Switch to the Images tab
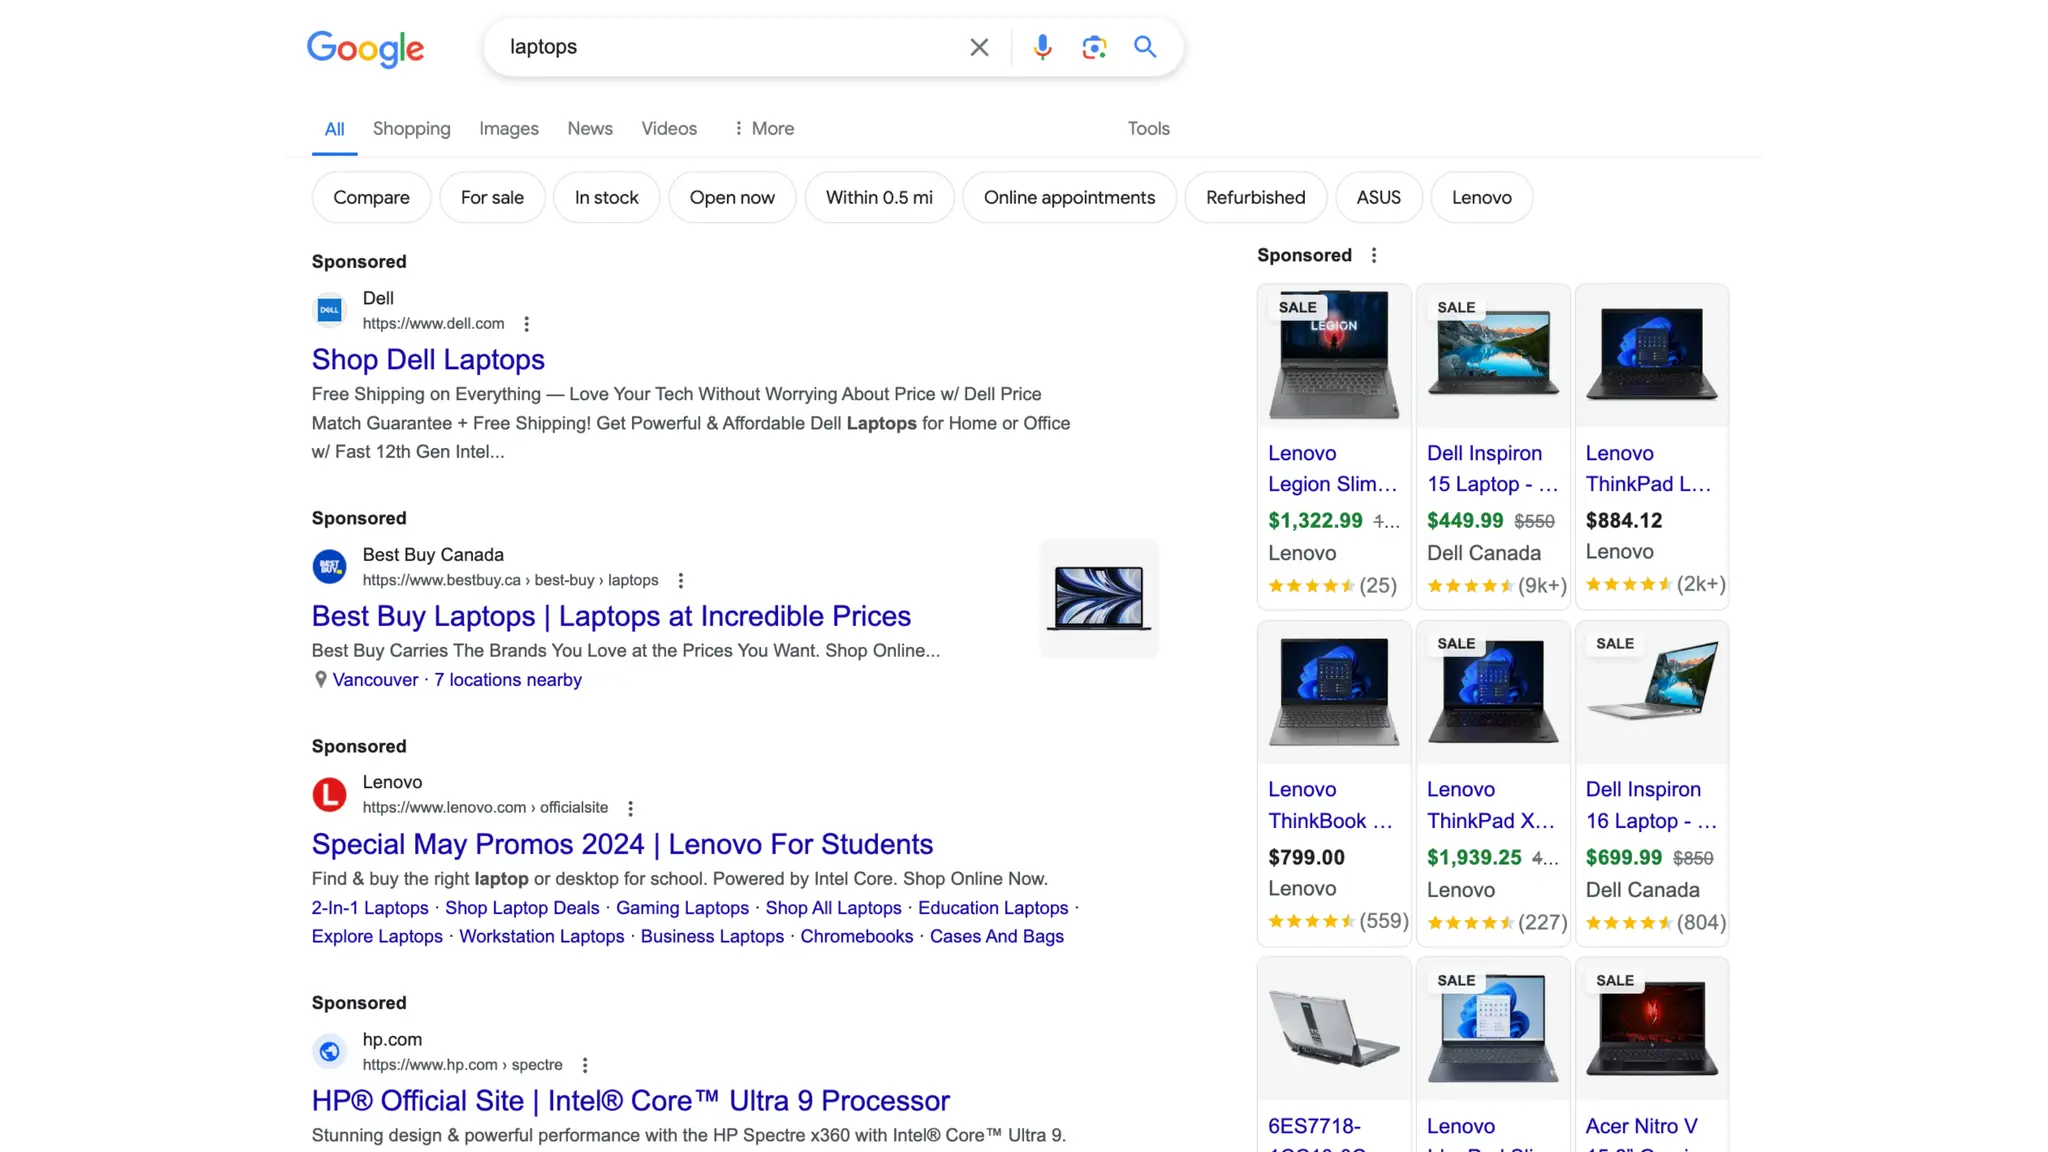 pos(508,129)
